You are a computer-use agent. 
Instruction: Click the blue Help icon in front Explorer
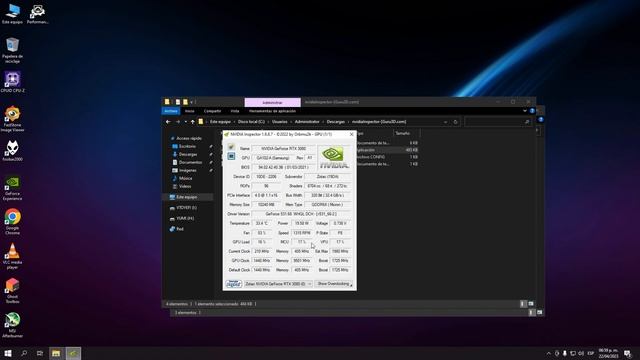tap(532, 111)
